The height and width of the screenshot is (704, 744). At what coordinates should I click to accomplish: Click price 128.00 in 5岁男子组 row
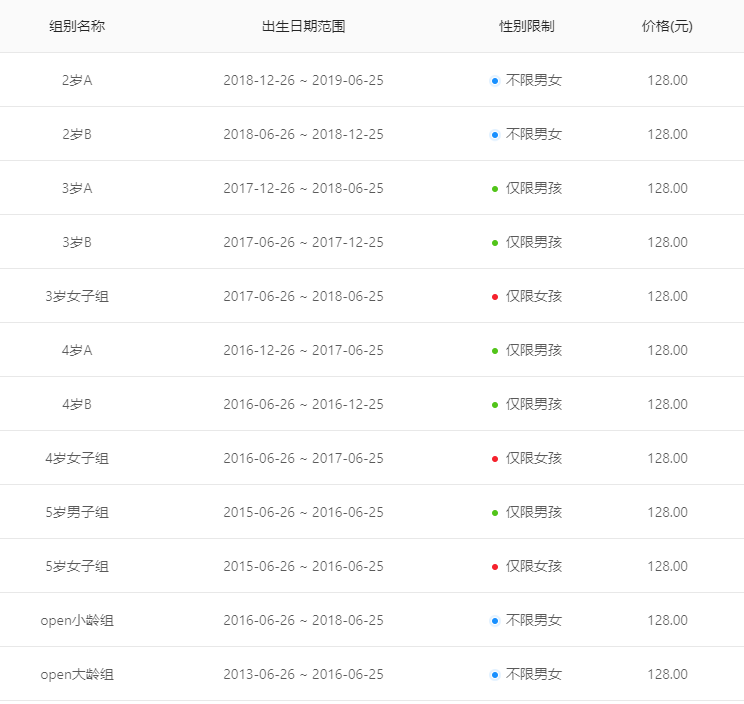click(x=668, y=513)
